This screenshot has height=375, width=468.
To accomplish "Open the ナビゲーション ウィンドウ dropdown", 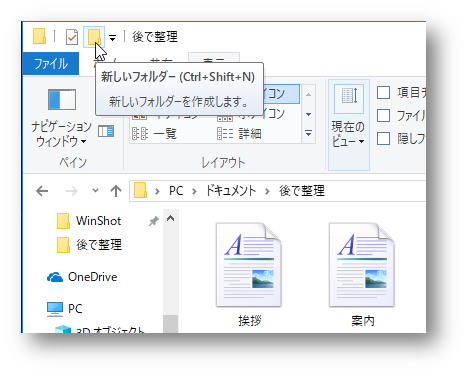I will [61, 118].
